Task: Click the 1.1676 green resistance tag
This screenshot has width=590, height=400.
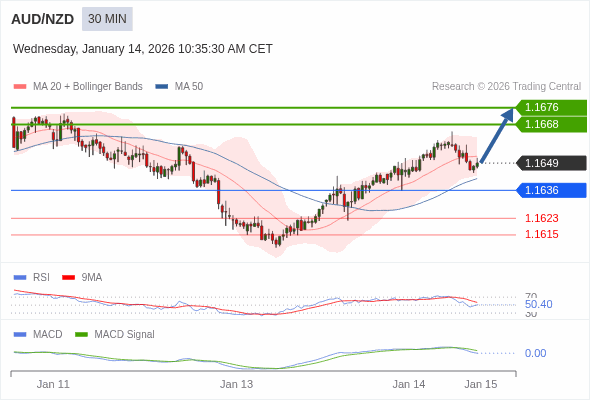Action: [x=552, y=108]
